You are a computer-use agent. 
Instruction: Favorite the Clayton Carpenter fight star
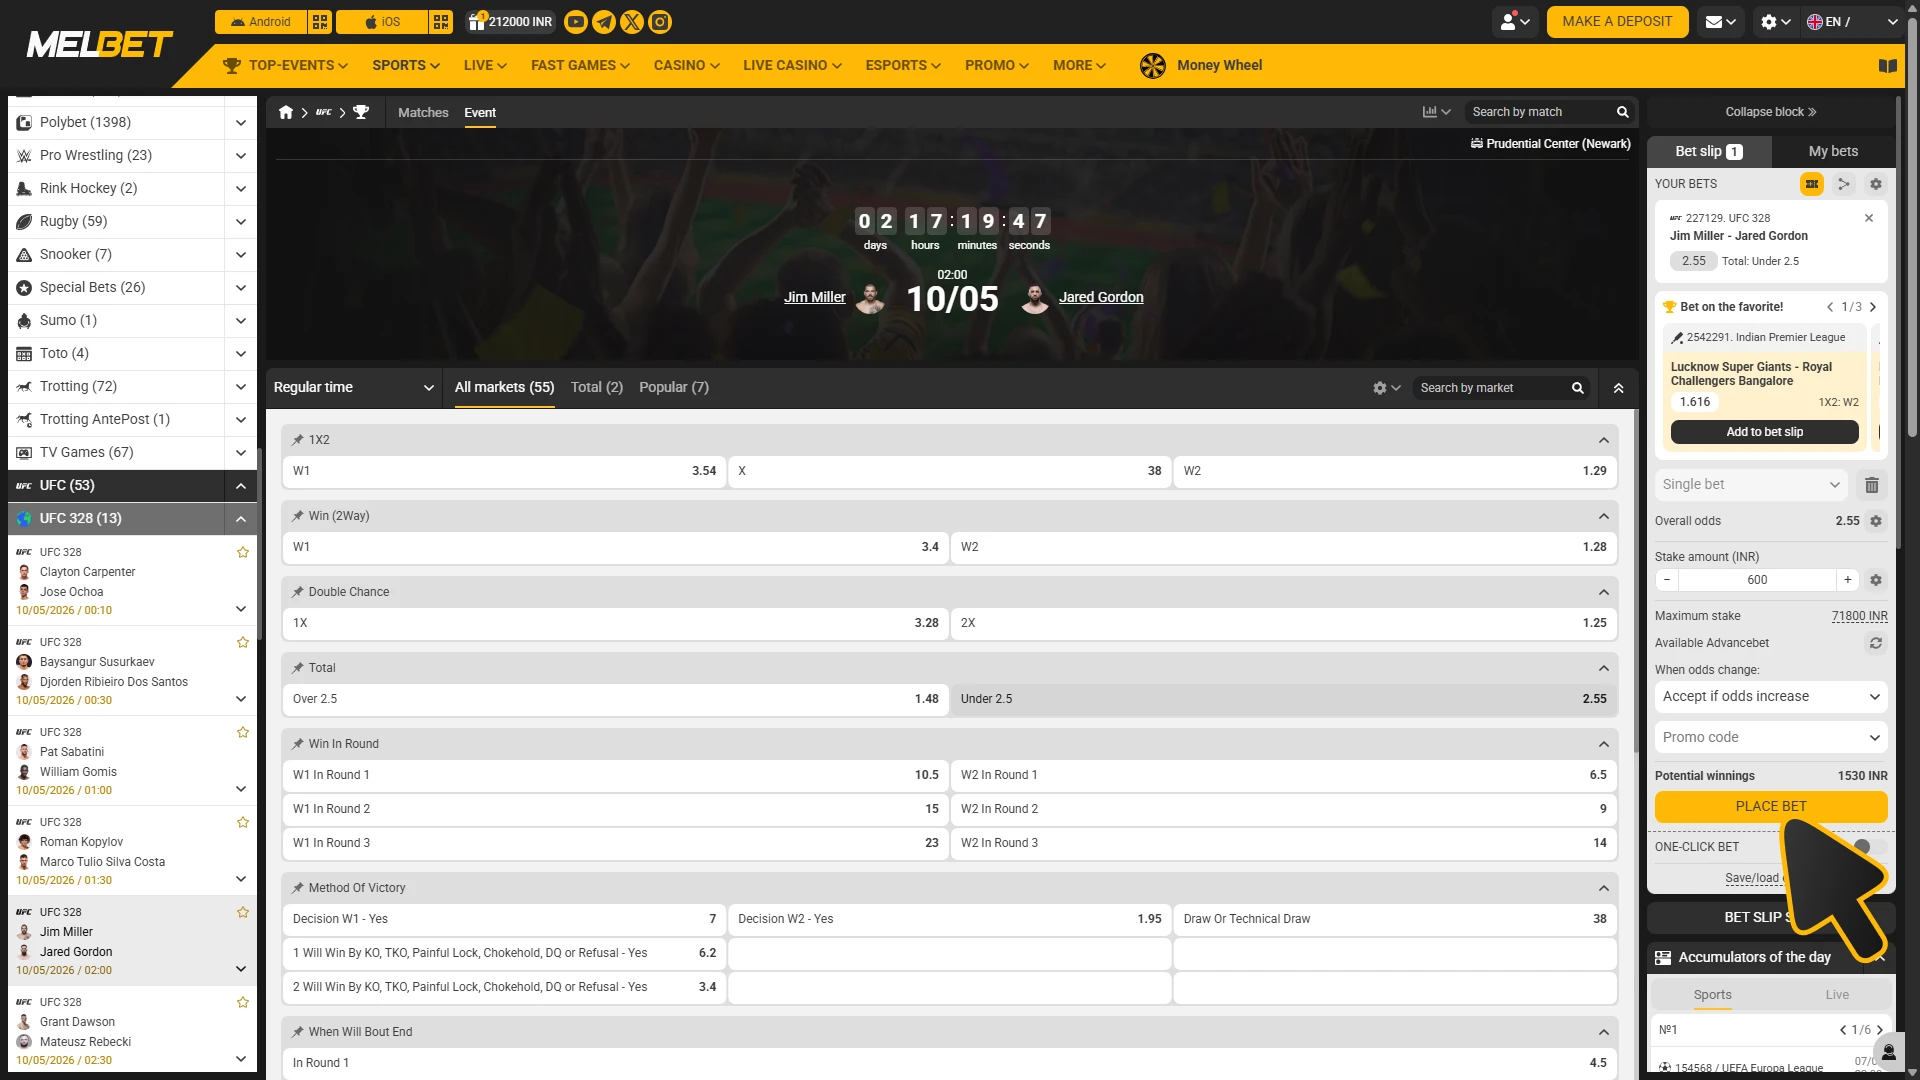243,552
